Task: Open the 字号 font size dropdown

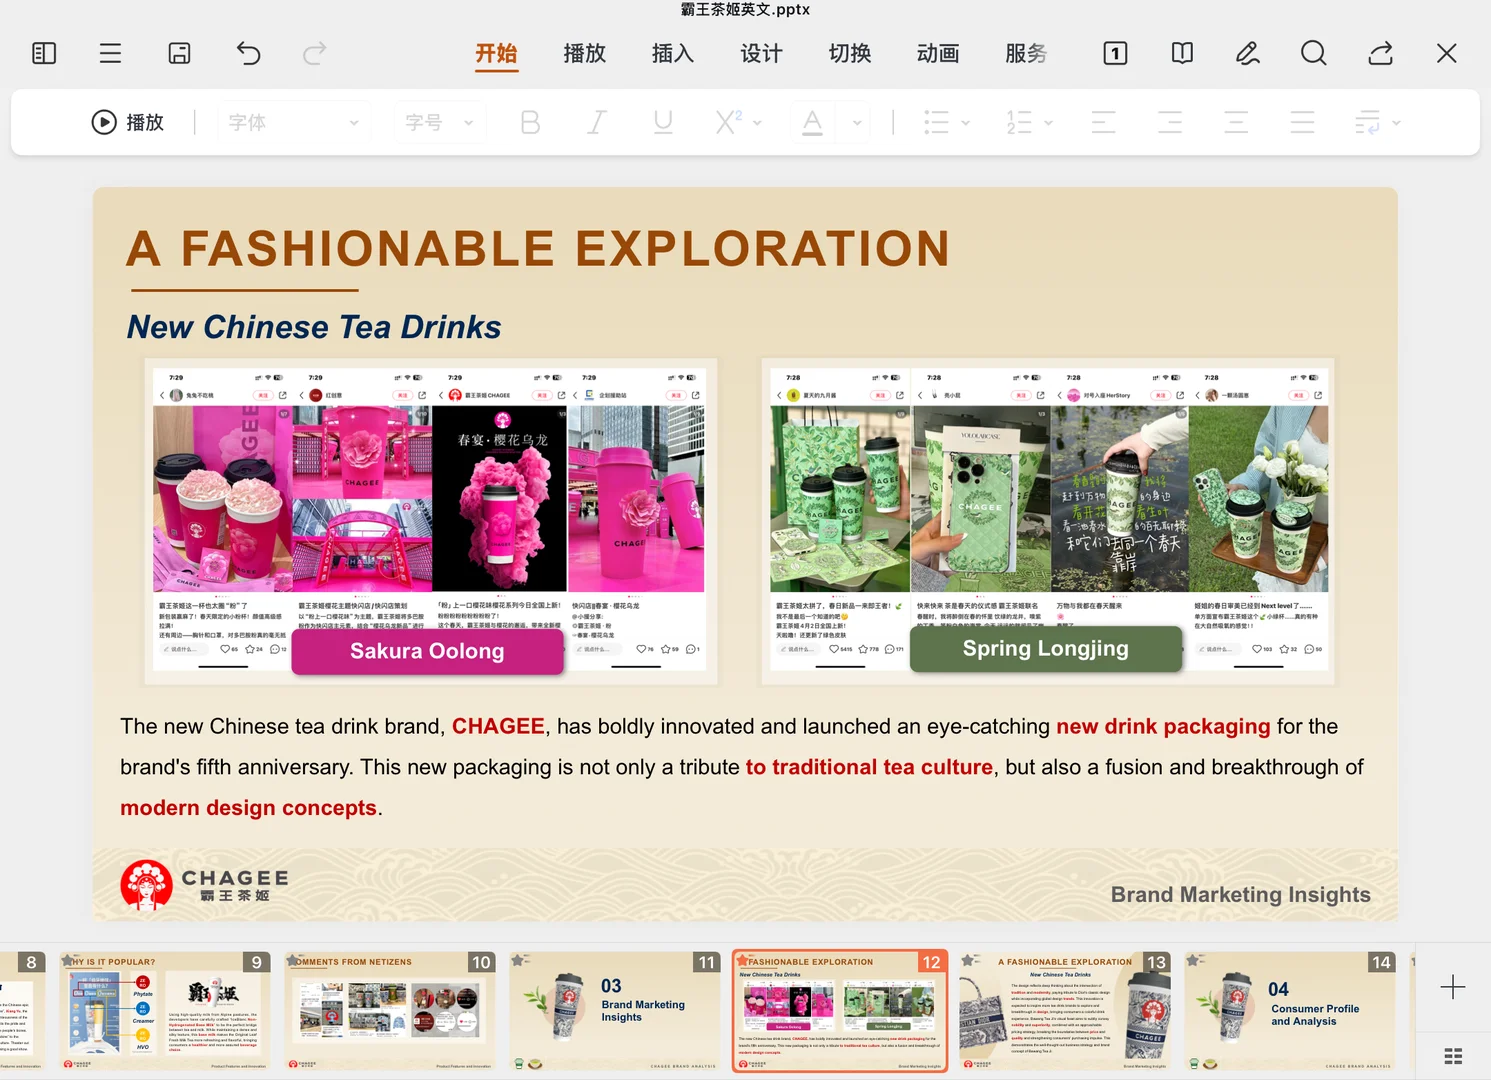Action: click(440, 122)
